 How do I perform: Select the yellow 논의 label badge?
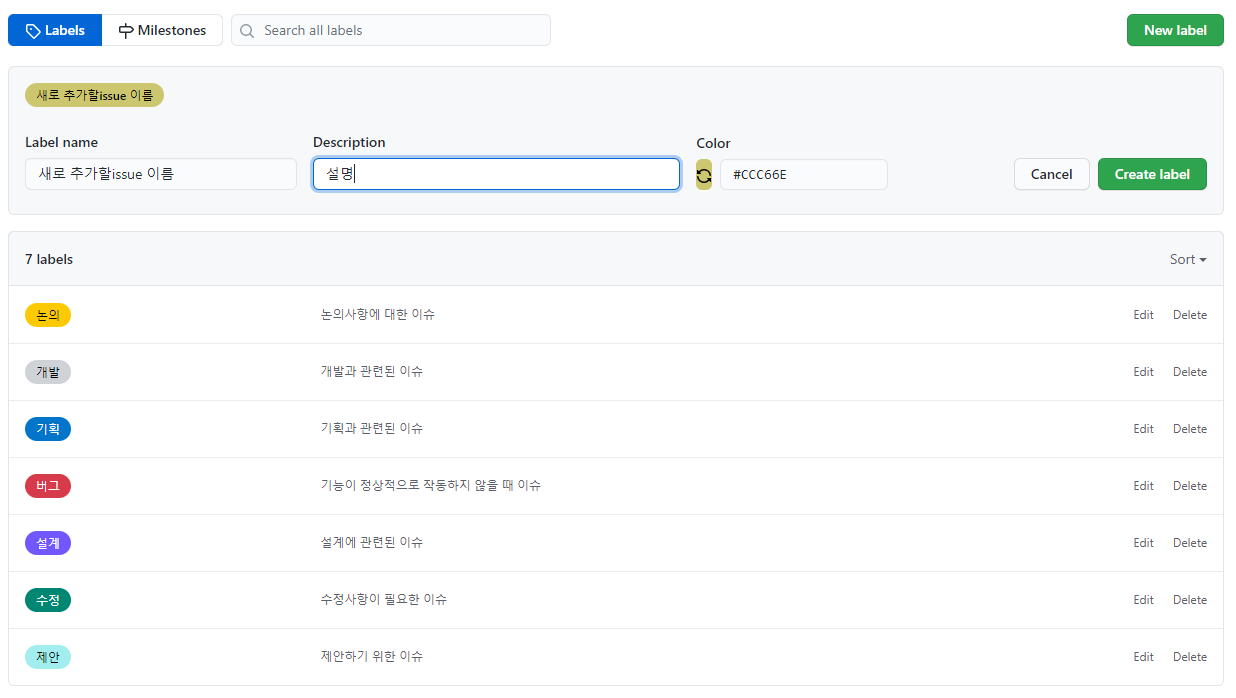47,314
